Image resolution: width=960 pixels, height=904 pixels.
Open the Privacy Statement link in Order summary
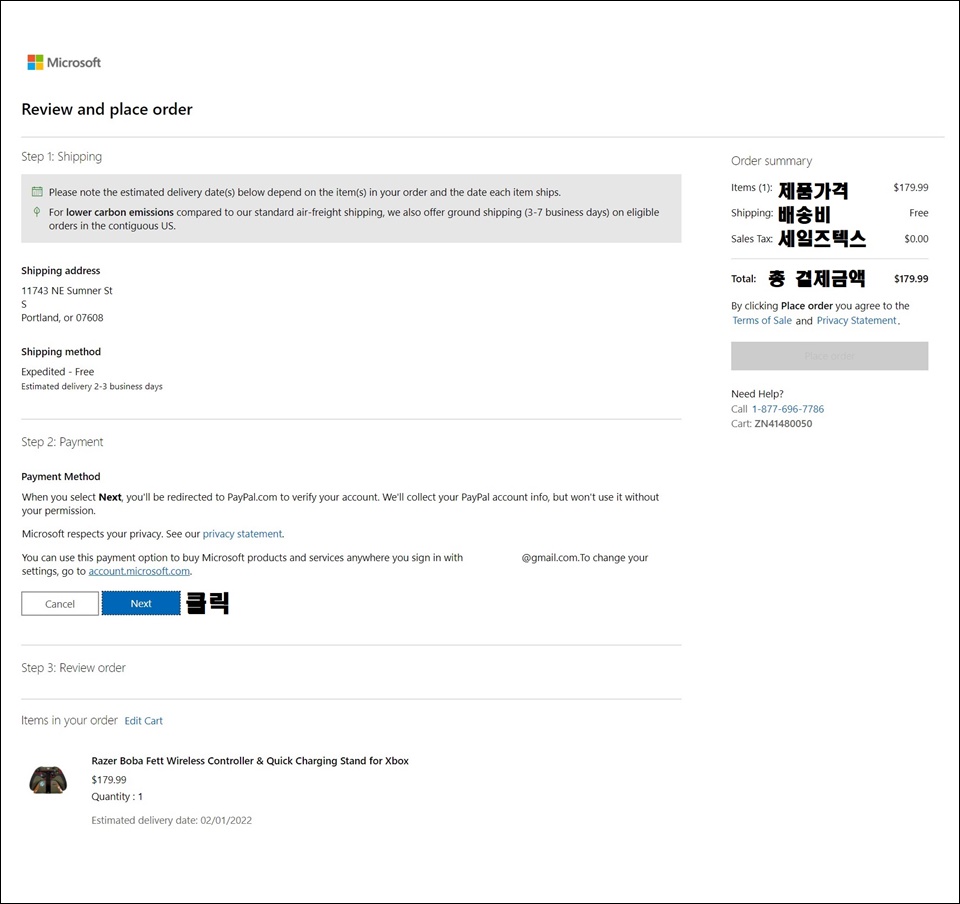(x=857, y=320)
